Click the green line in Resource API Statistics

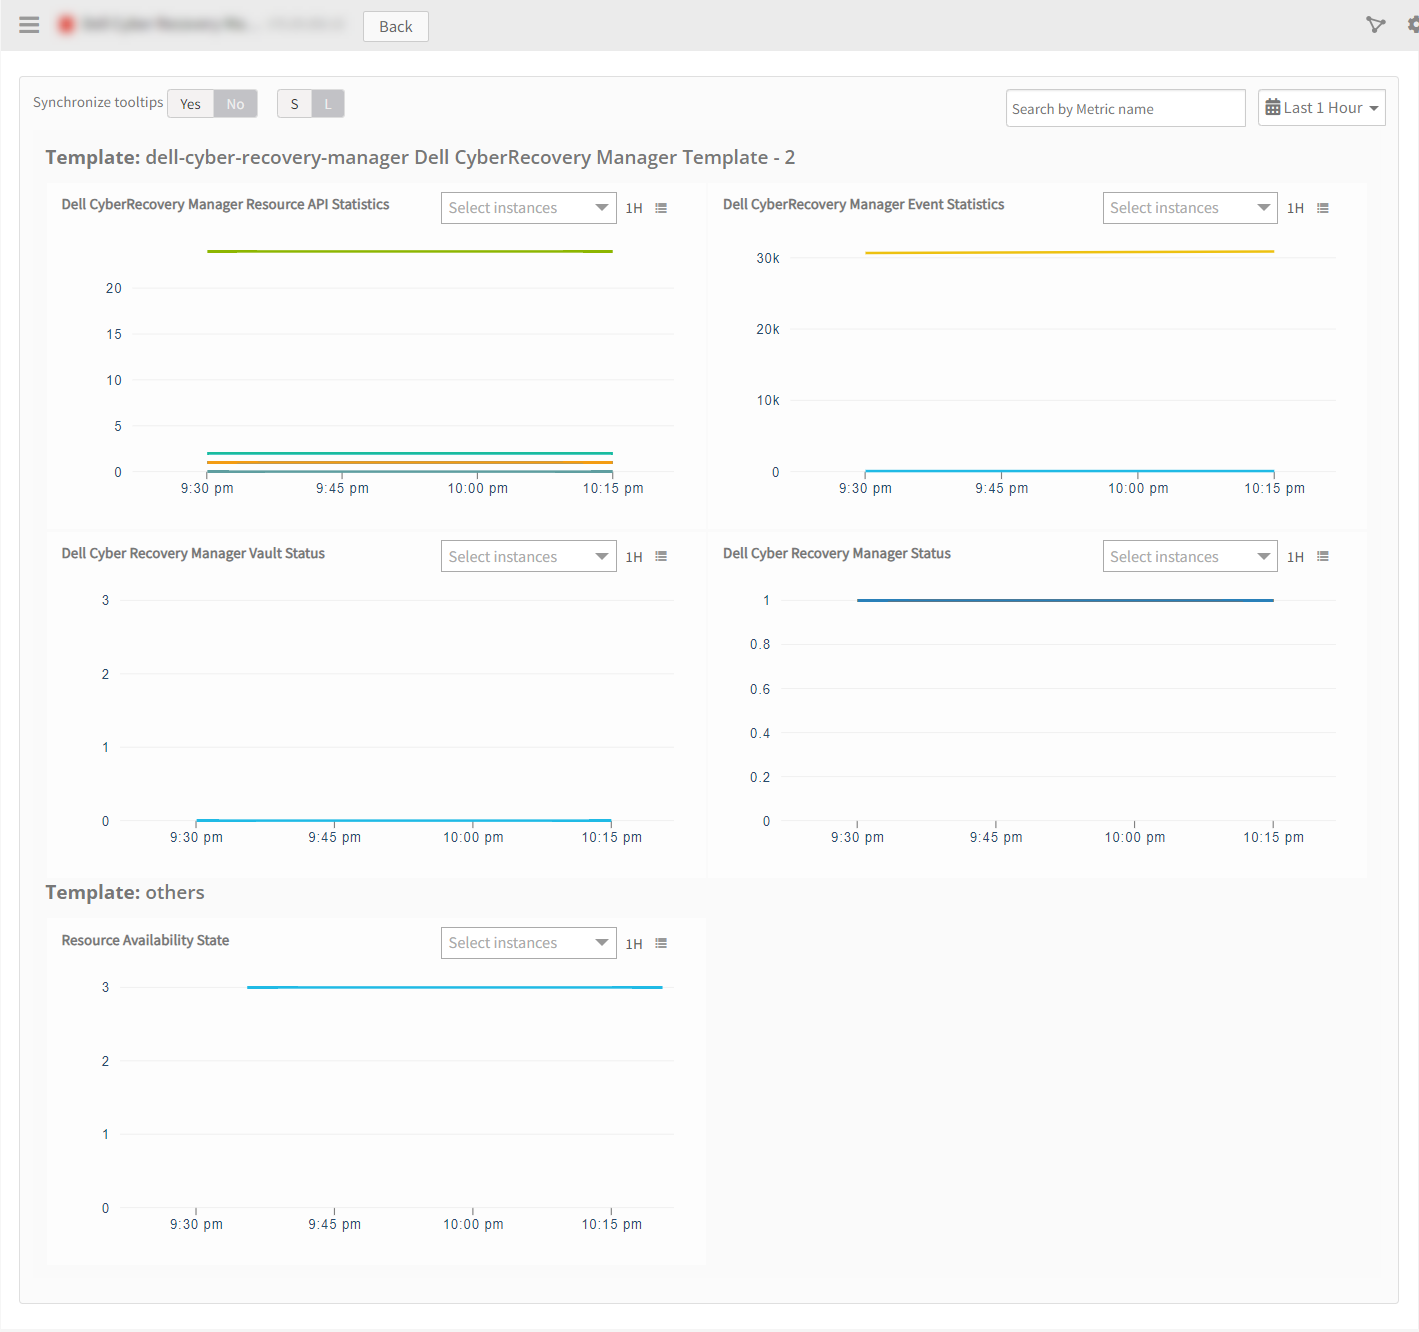coord(410,251)
